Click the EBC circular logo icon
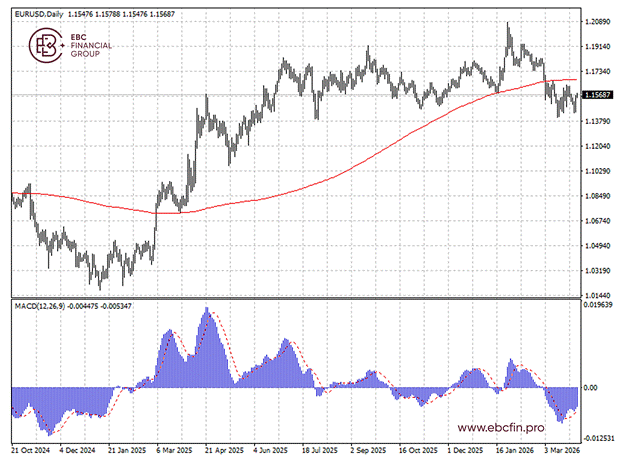This screenshot has width=625, height=465. point(46,45)
